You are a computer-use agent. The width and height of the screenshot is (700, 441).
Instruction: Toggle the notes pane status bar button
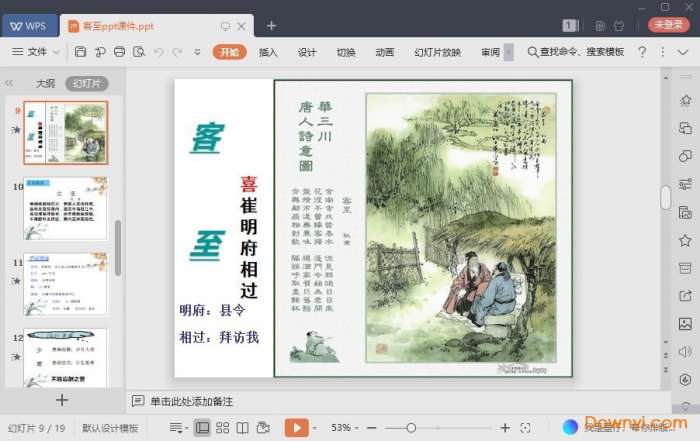pyautogui.click(x=178, y=428)
